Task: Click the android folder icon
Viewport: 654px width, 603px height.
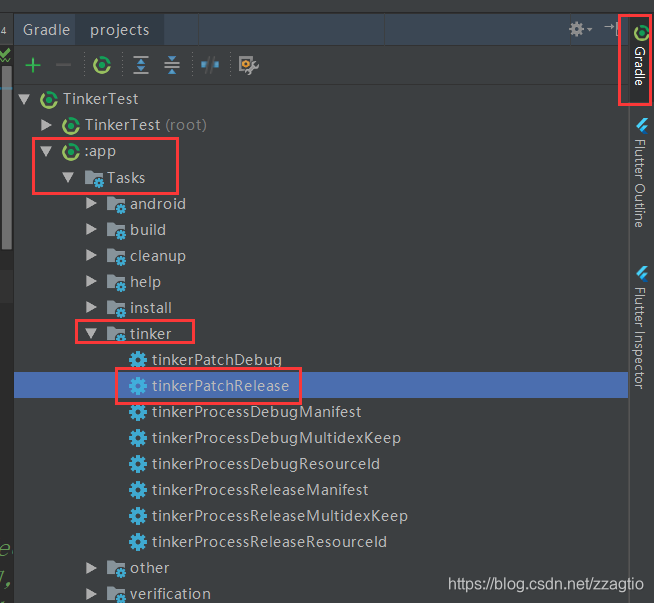Action: [x=116, y=205]
